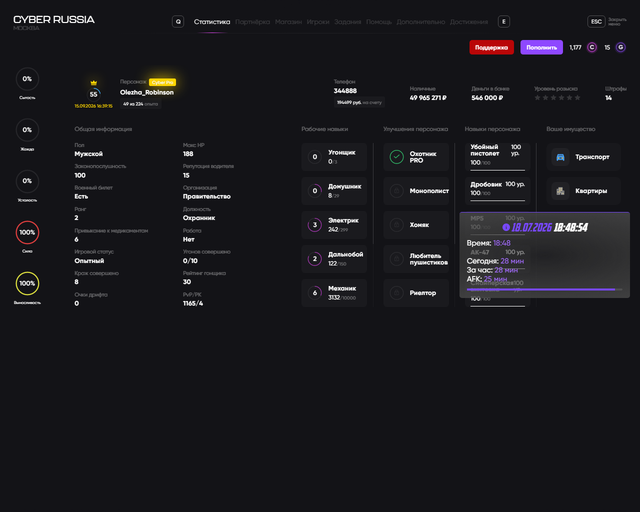The height and width of the screenshot is (512, 640).
Task: Click the phone number 344888
Action: tap(345, 91)
